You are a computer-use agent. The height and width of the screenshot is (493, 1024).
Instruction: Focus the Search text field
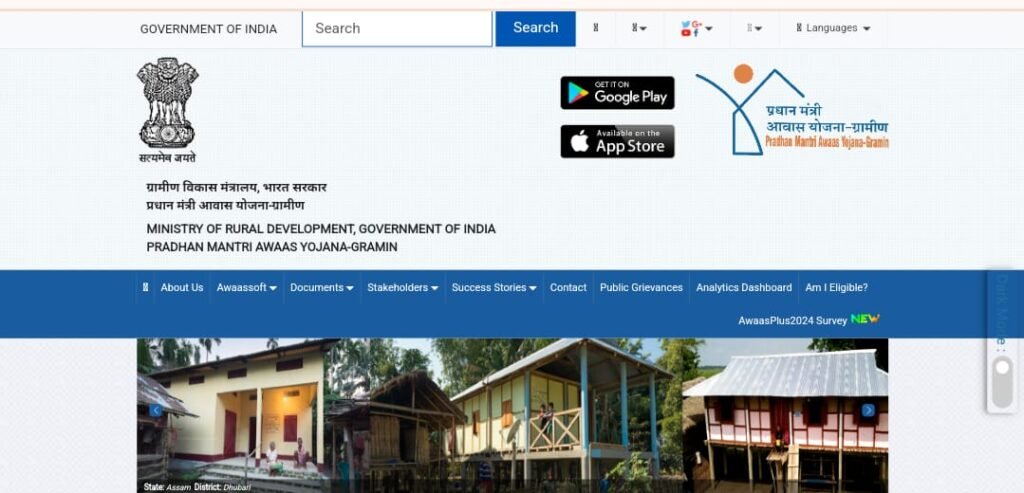pyautogui.click(x=397, y=29)
